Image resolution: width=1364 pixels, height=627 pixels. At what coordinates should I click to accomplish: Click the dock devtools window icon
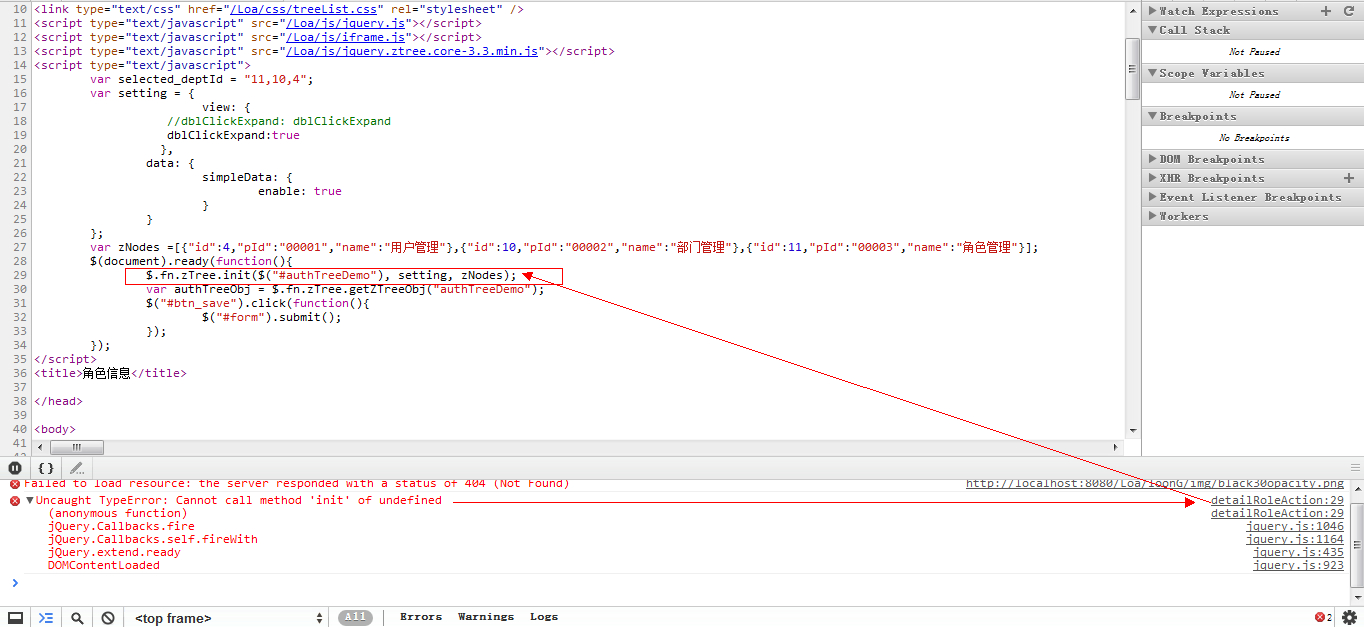coord(15,618)
